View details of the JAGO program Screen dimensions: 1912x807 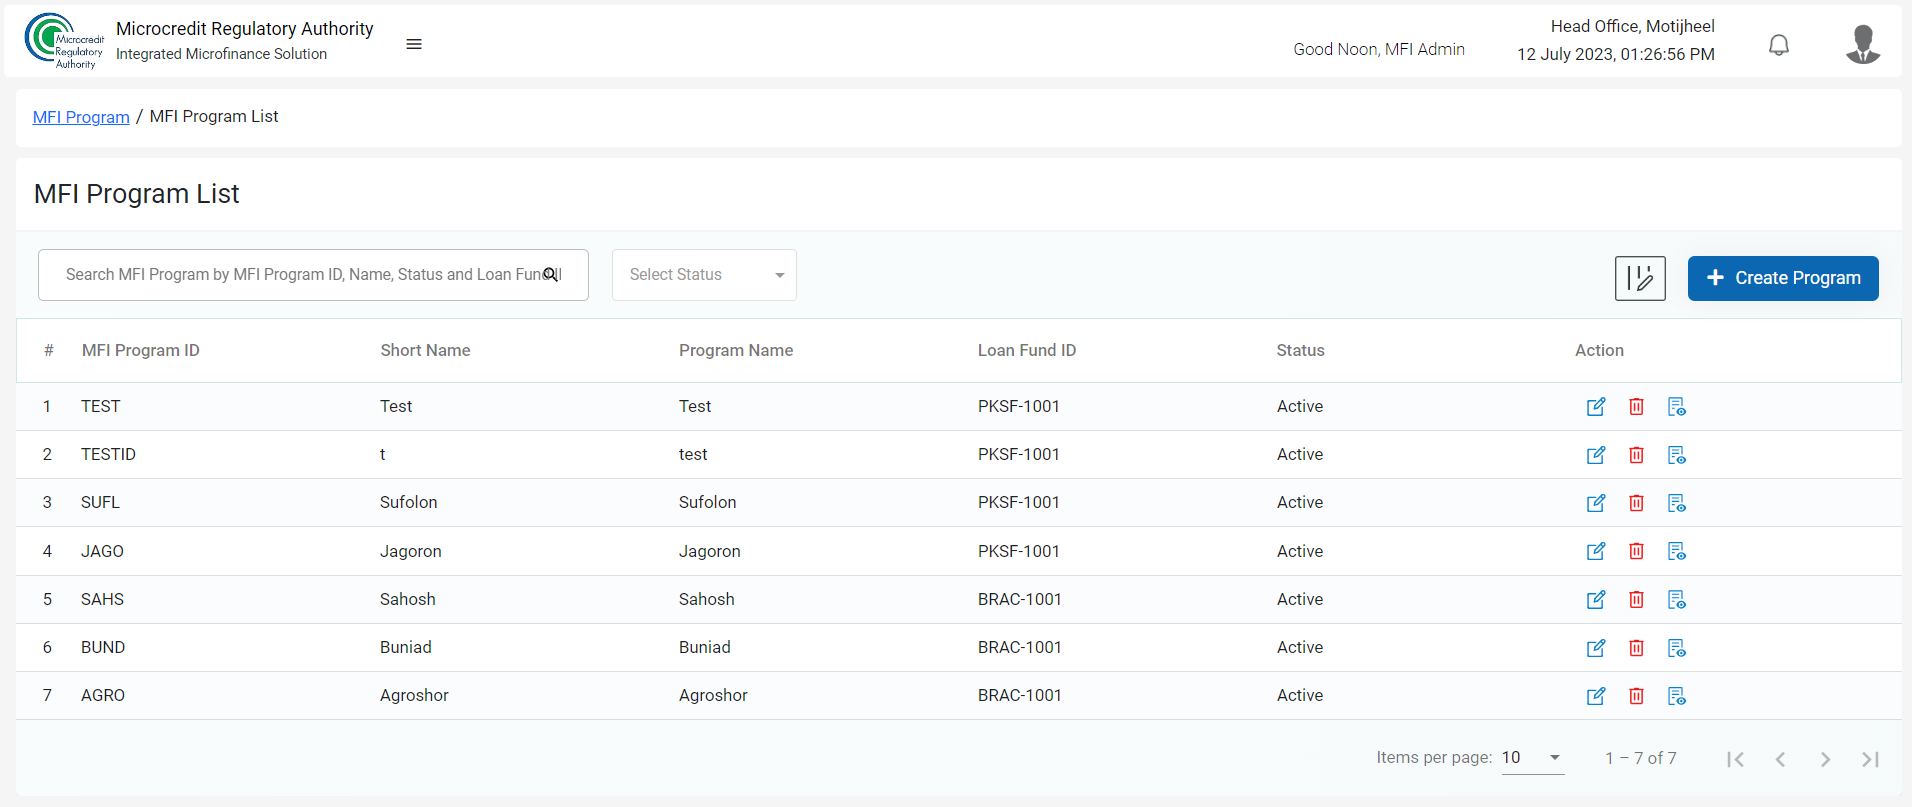point(1677,551)
